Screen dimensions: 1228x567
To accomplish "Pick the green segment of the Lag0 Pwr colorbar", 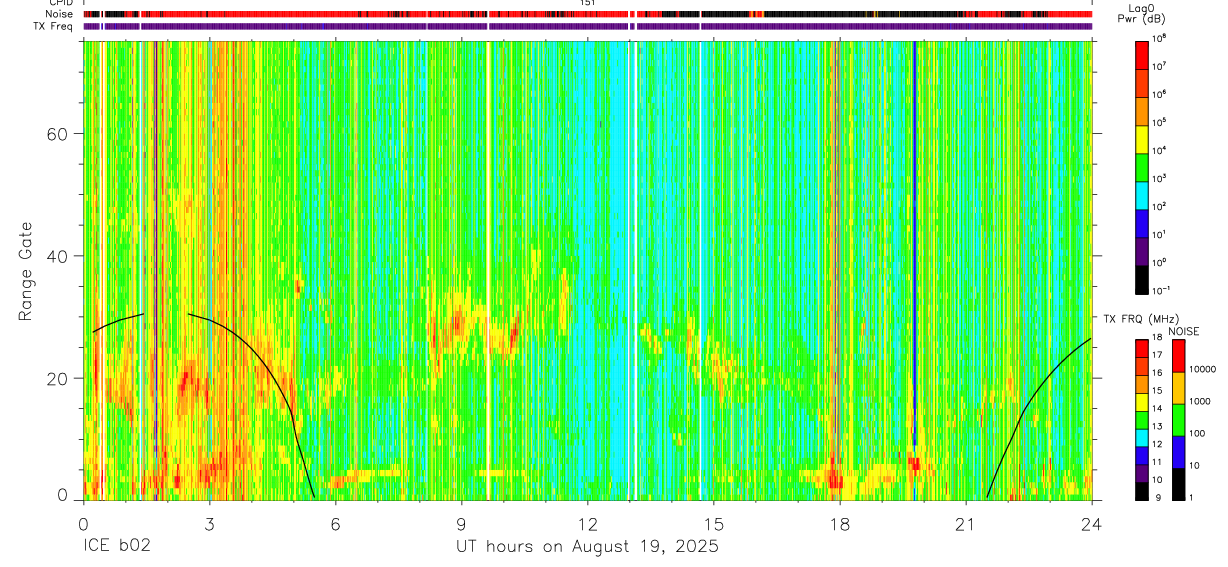I will tap(1142, 168).
